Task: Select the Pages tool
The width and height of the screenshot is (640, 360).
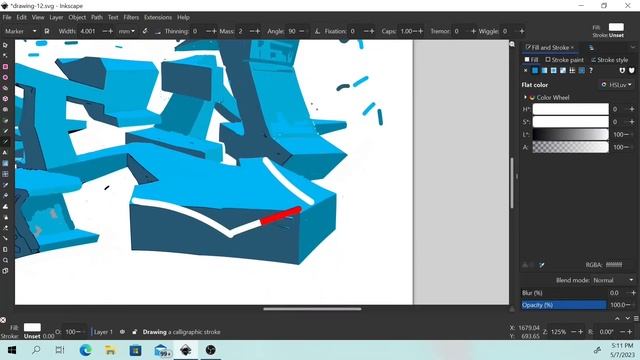Action: pos(5,271)
